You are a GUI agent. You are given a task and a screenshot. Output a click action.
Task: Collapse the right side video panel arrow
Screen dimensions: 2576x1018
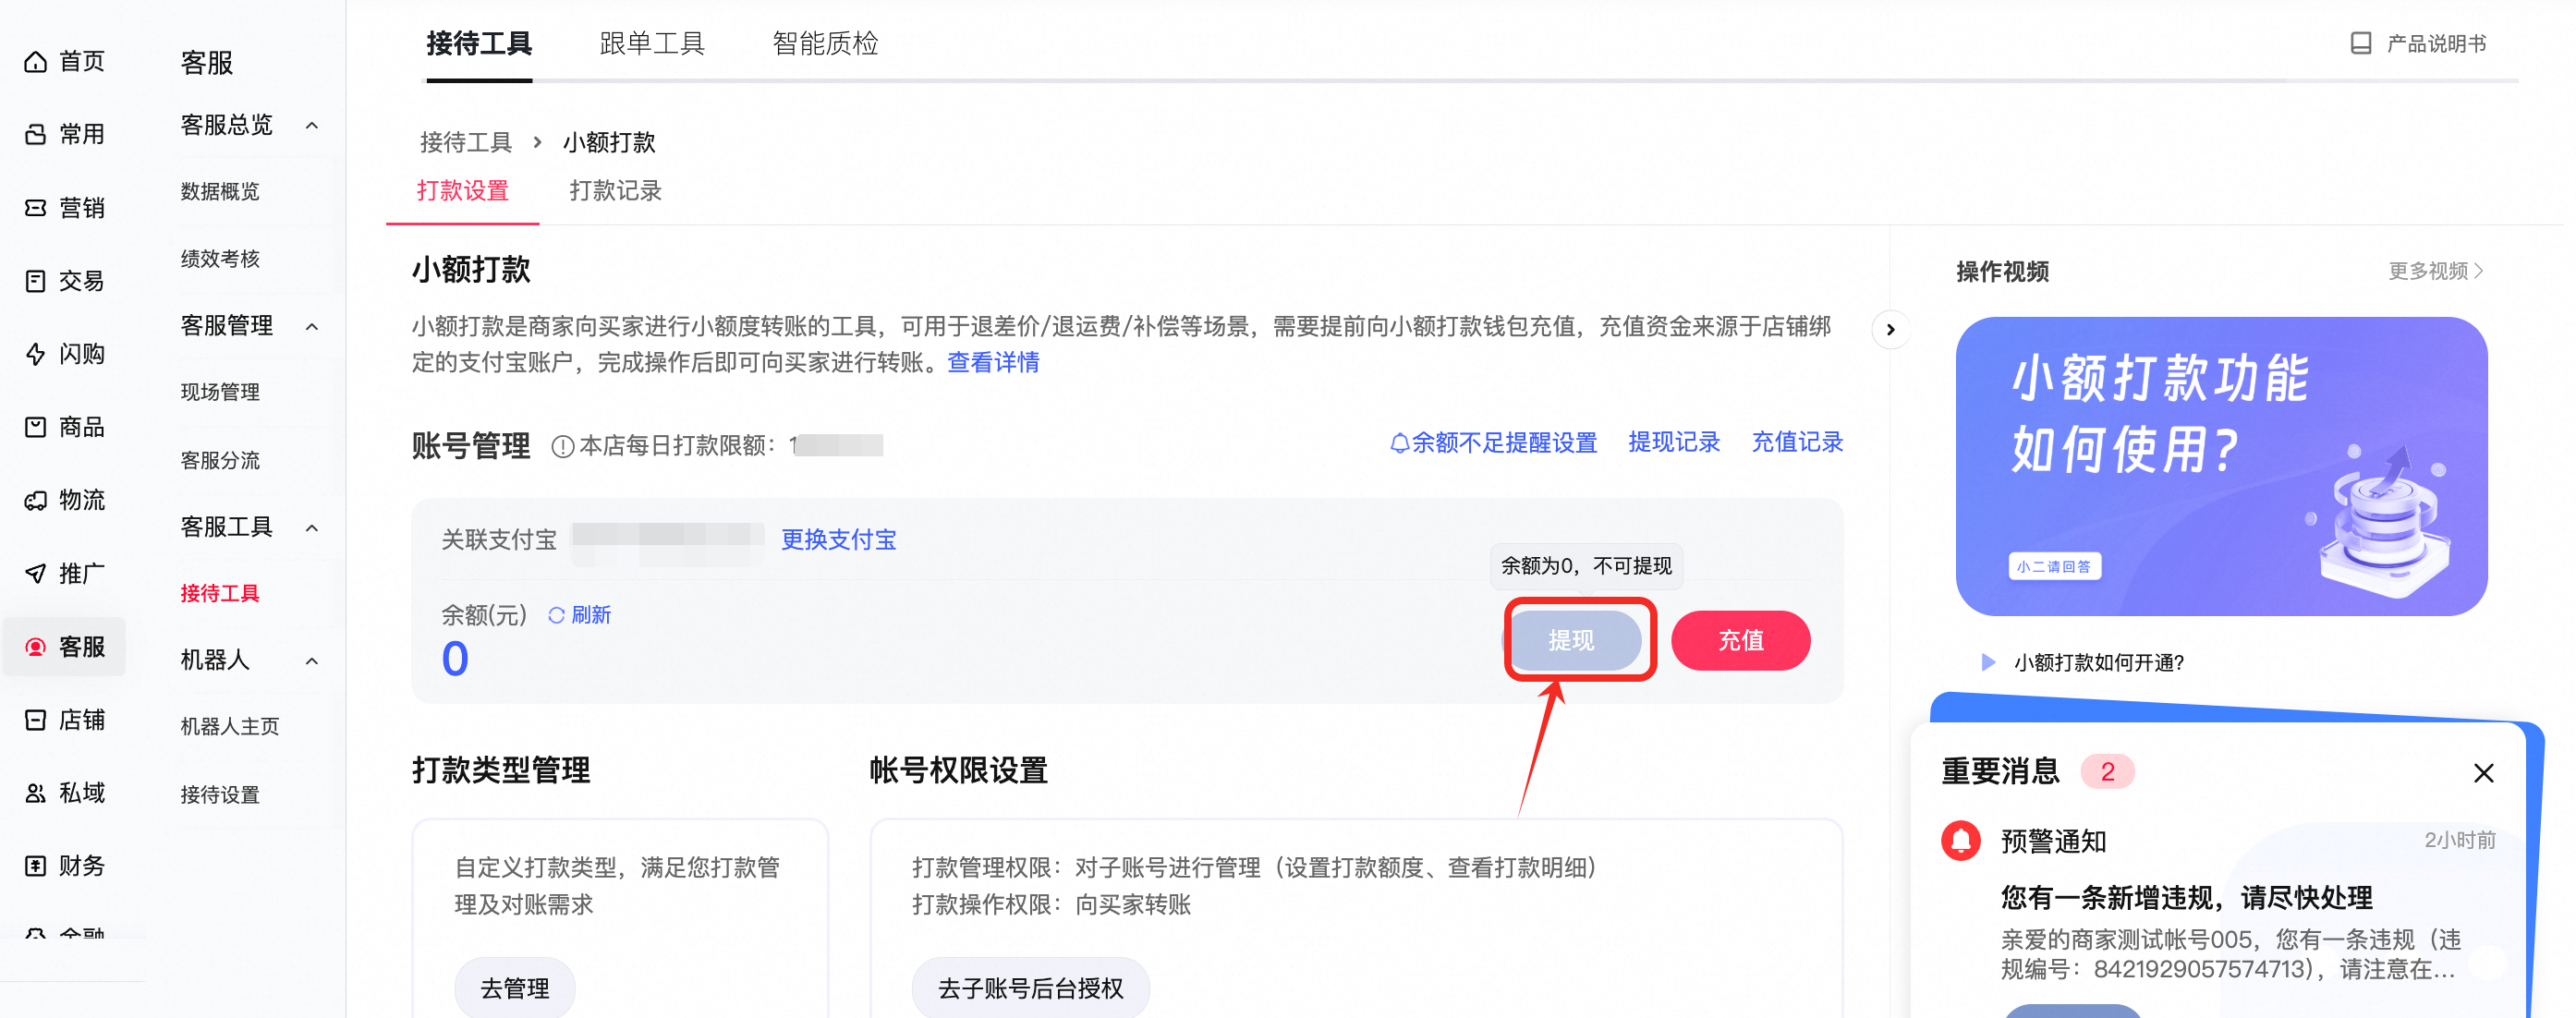pos(1890,330)
